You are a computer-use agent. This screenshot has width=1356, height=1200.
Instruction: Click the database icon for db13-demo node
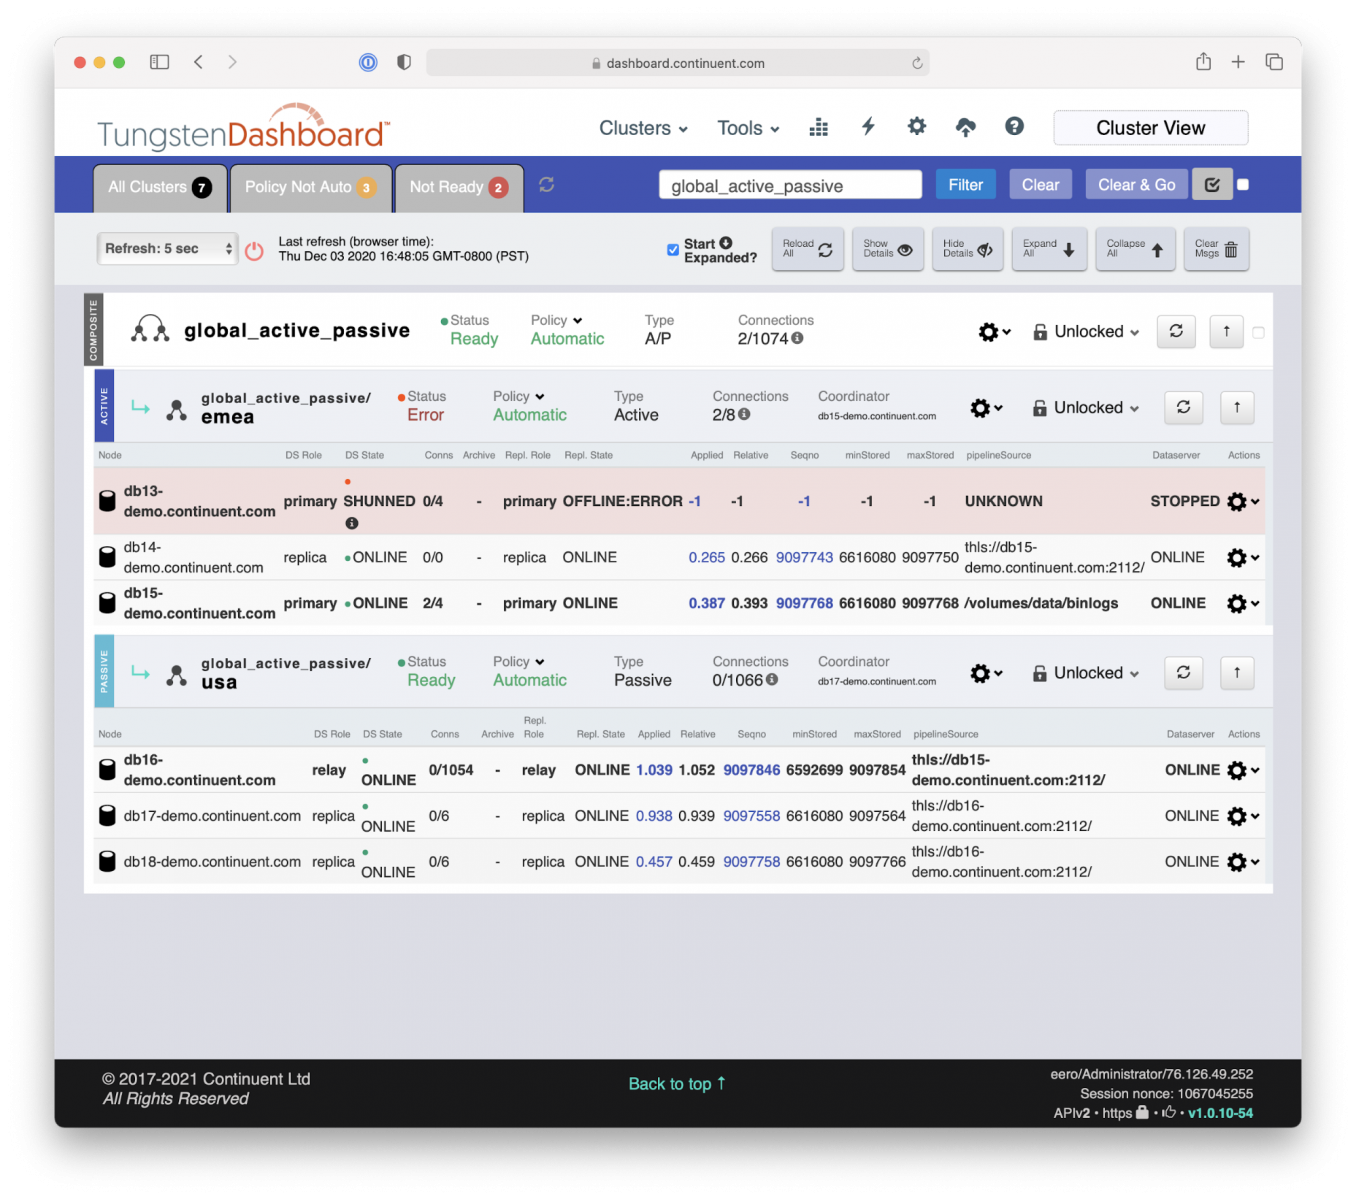click(x=107, y=501)
